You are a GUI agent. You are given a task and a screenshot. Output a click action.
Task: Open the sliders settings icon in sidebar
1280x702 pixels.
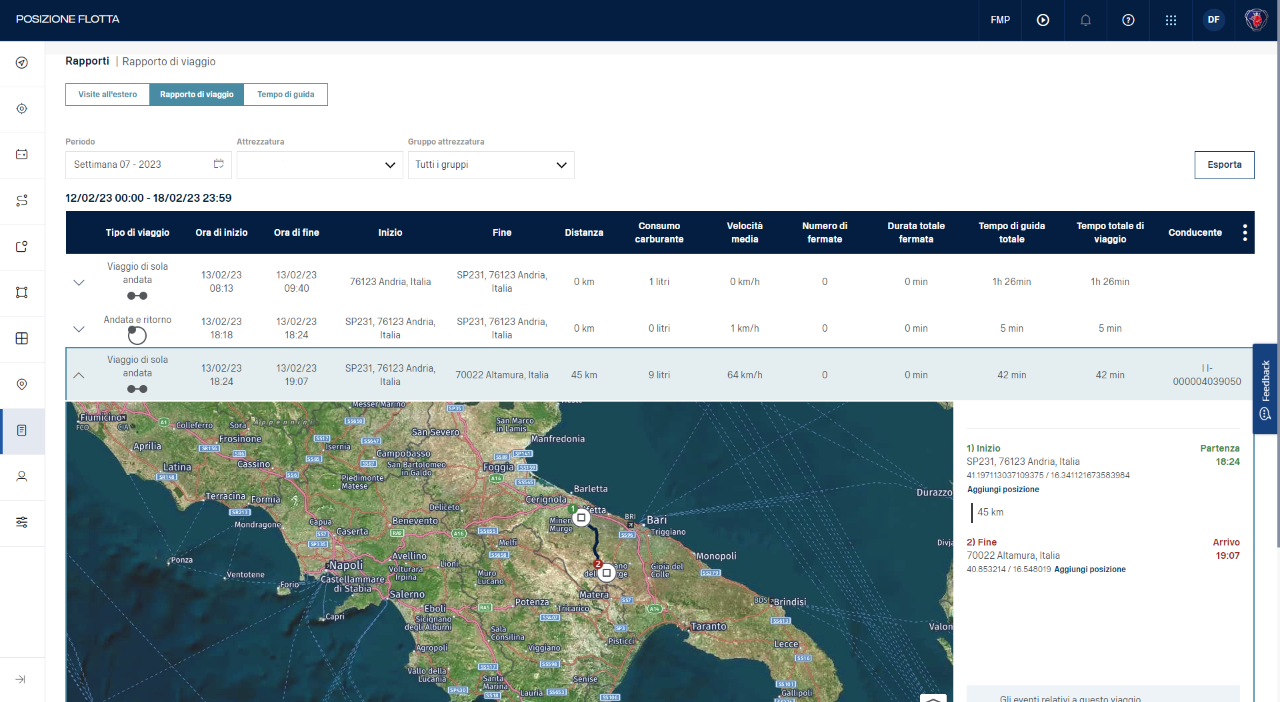pos(22,523)
